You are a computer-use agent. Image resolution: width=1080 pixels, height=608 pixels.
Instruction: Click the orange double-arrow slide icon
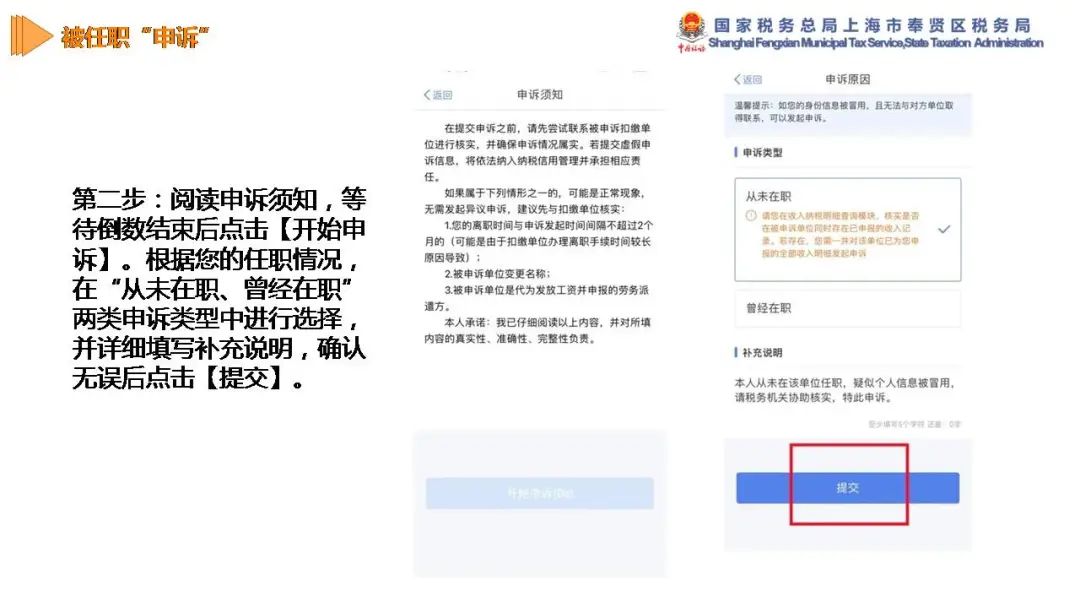pyautogui.click(x=31, y=36)
